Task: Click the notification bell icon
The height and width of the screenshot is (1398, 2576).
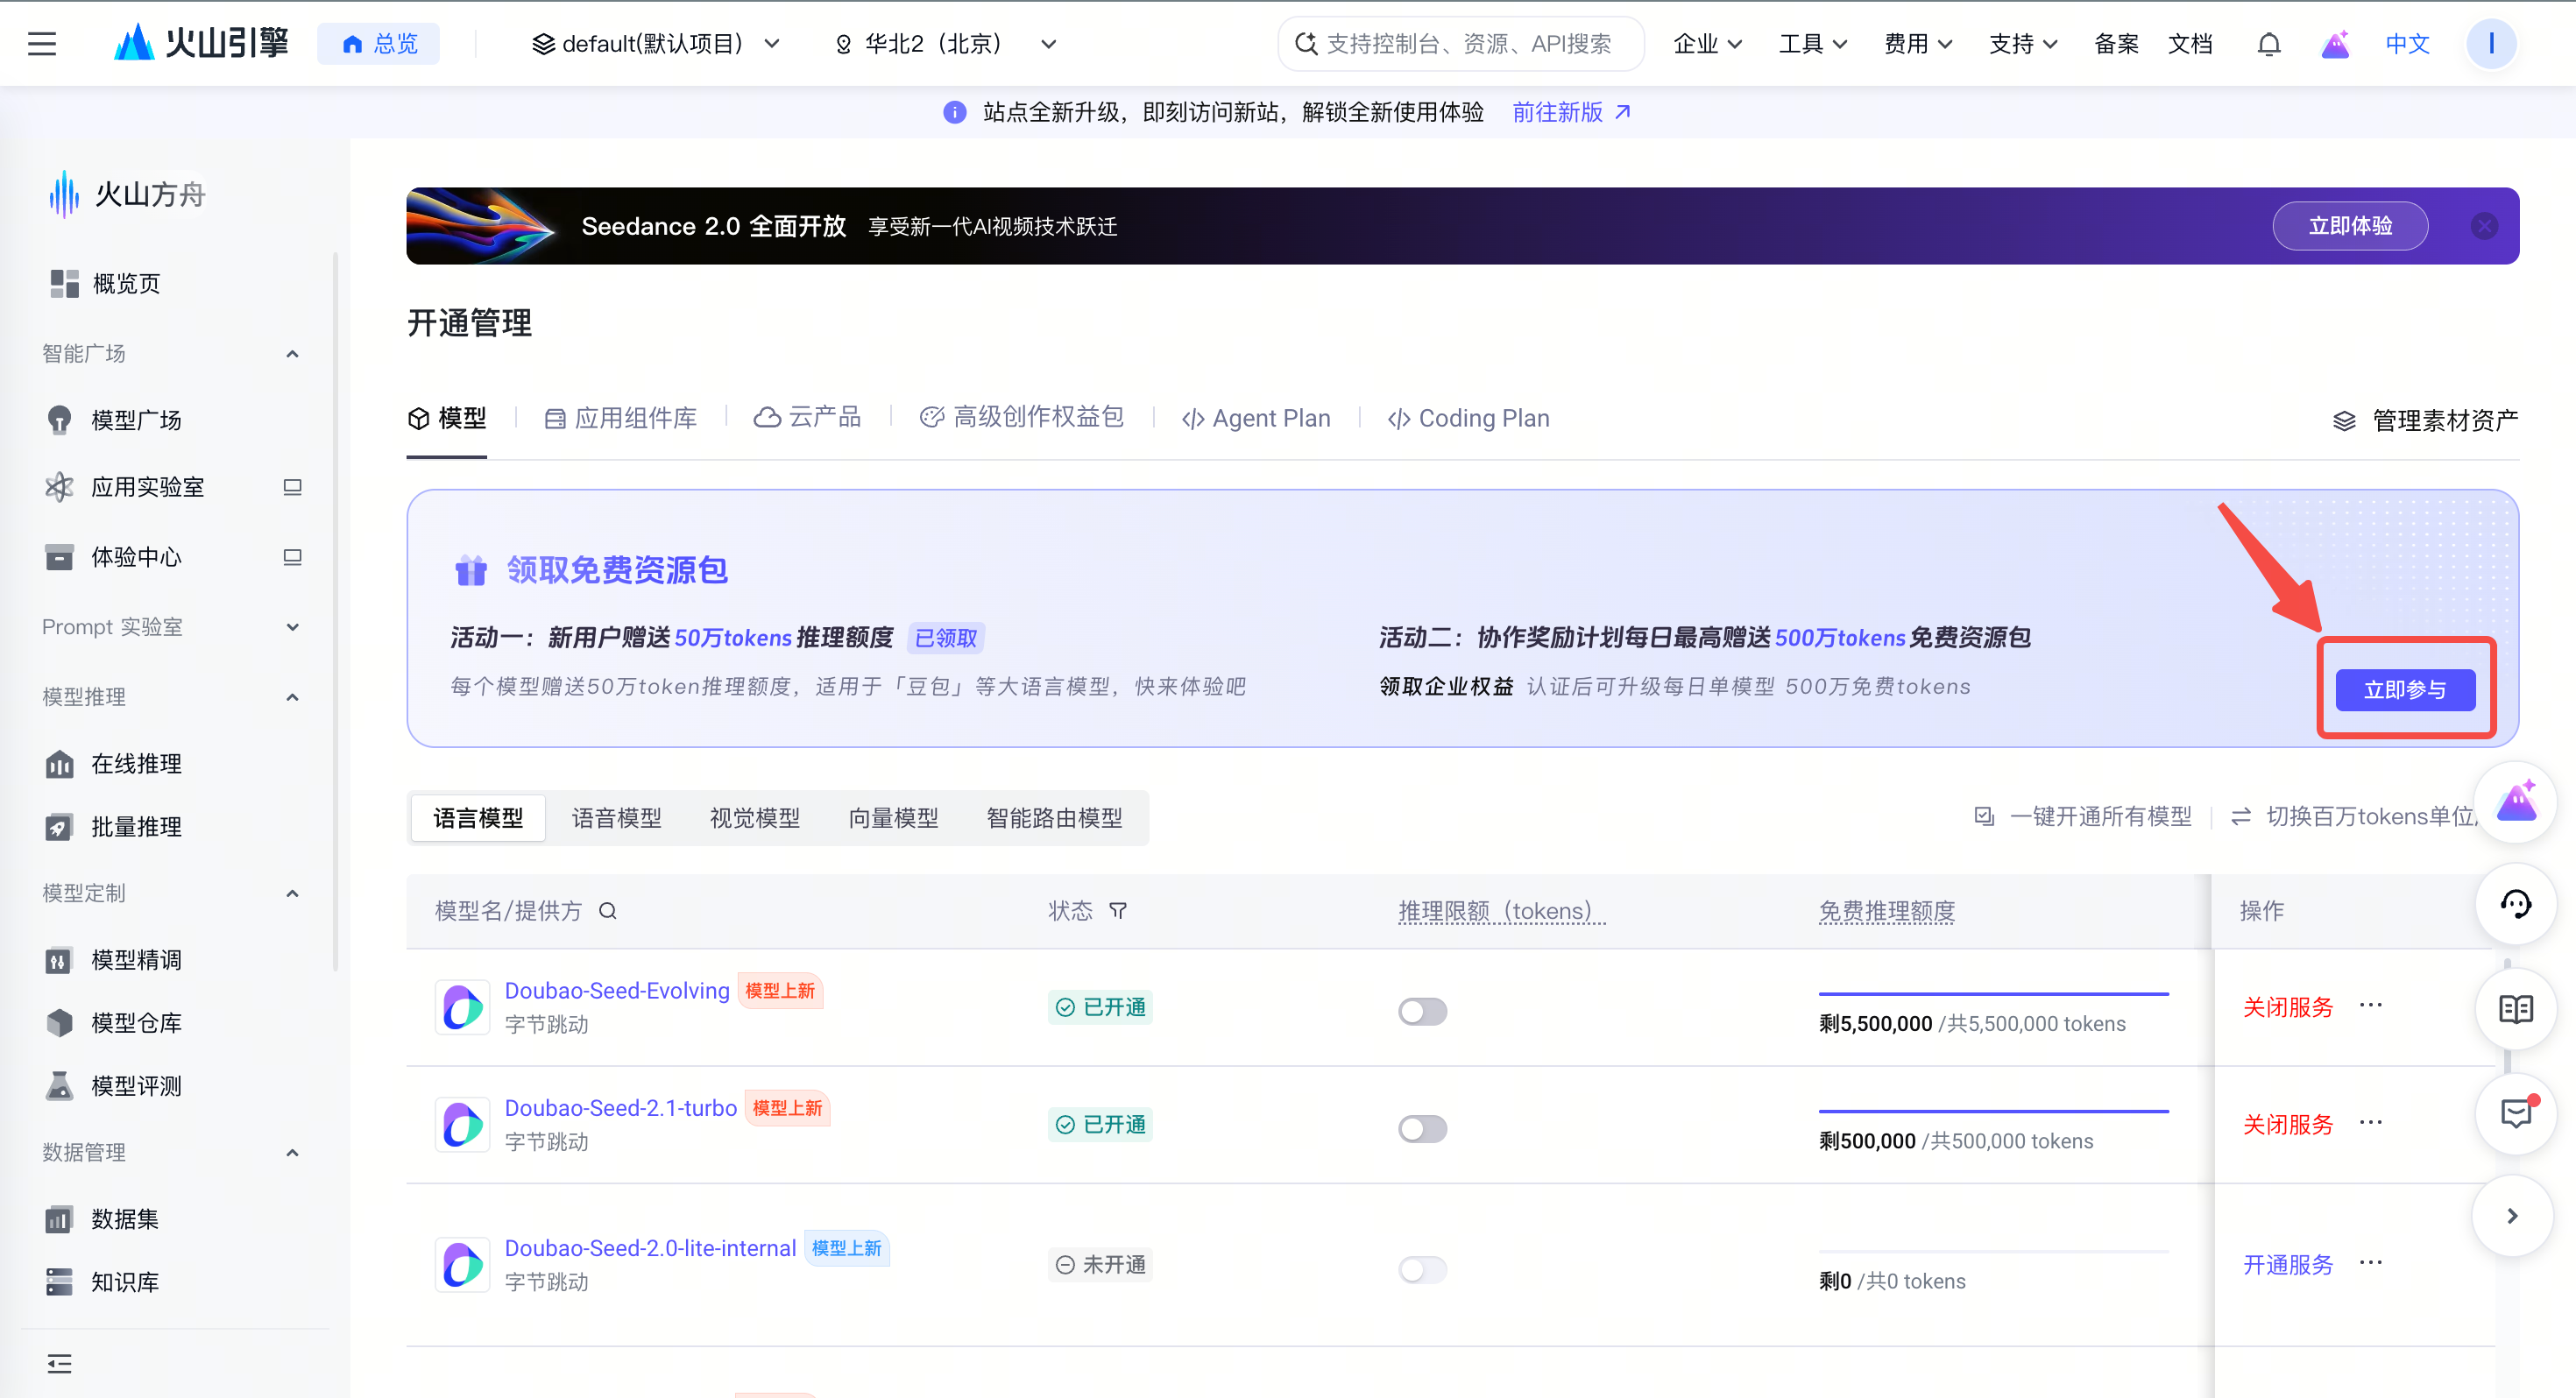Action: coord(2269,44)
